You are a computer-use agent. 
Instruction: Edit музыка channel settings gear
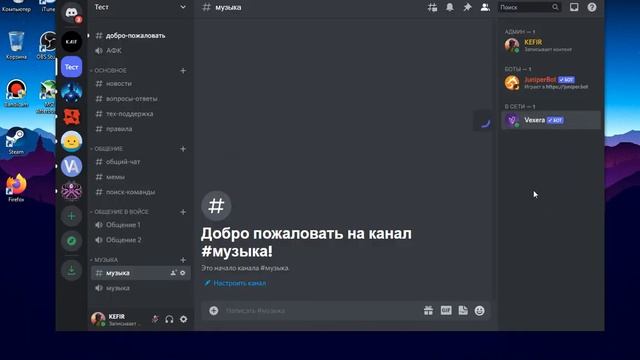(x=183, y=273)
